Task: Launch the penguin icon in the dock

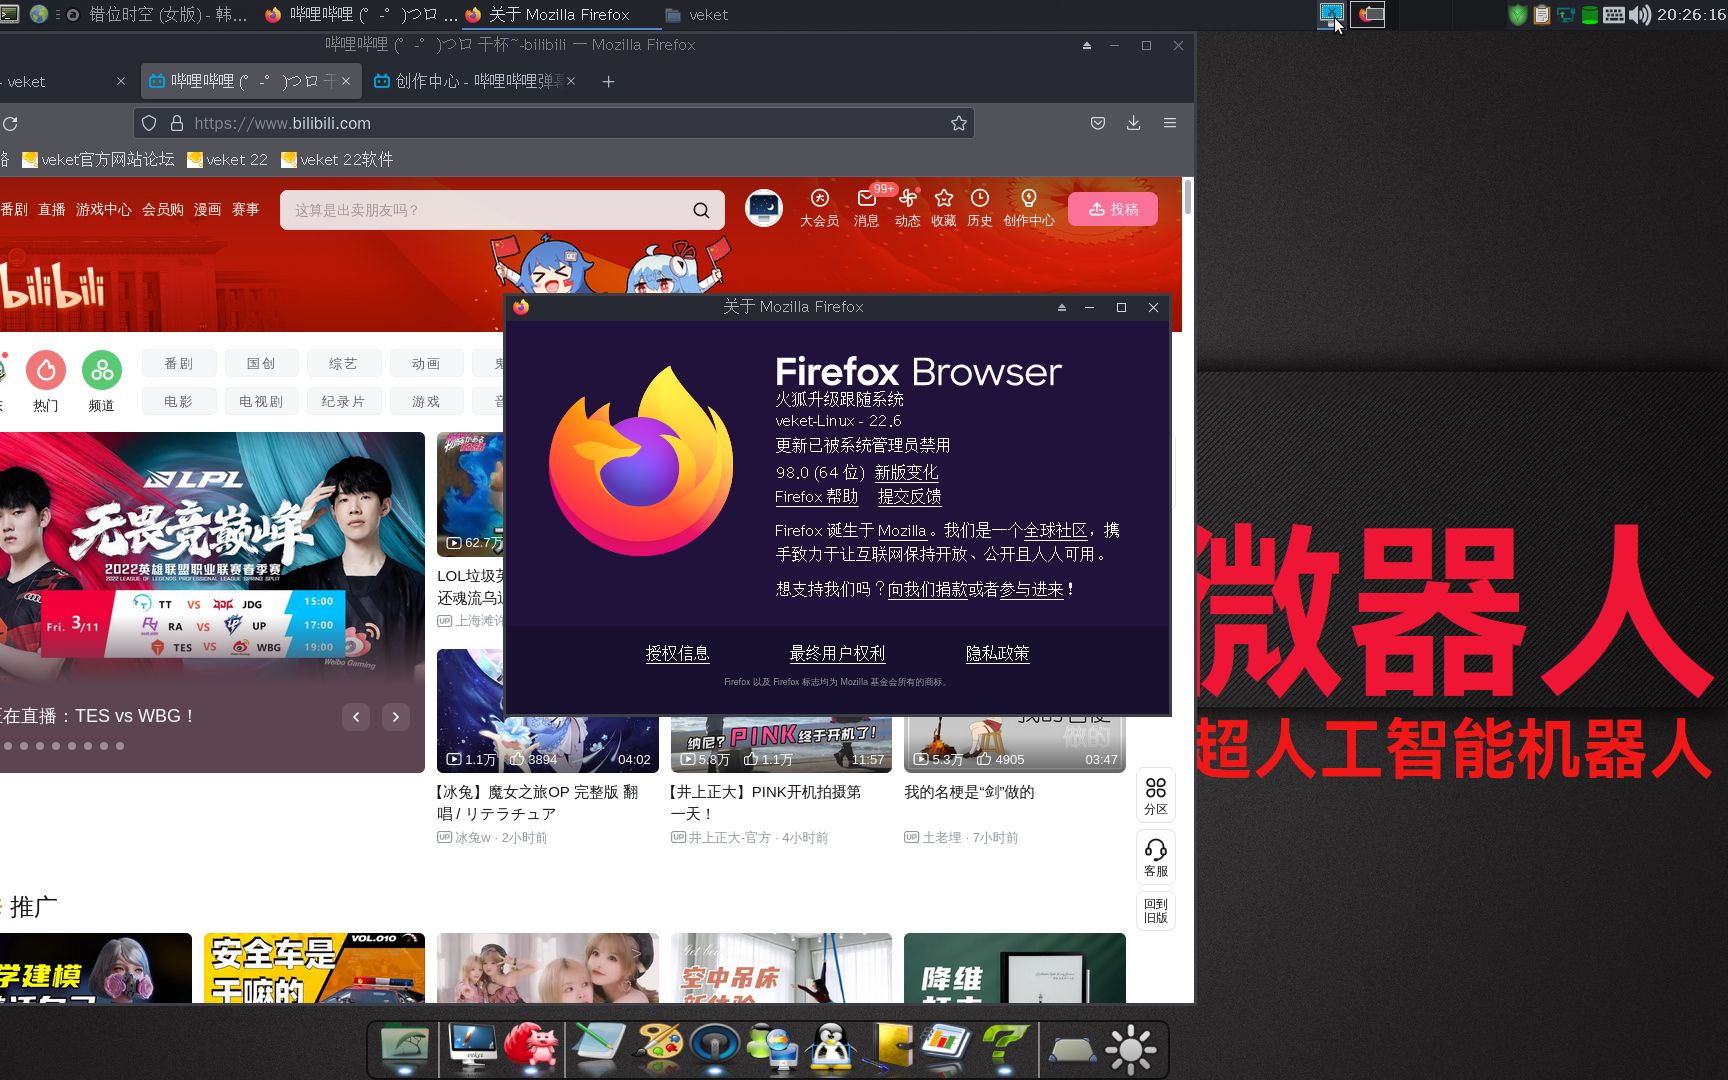Action: pos(830,1048)
